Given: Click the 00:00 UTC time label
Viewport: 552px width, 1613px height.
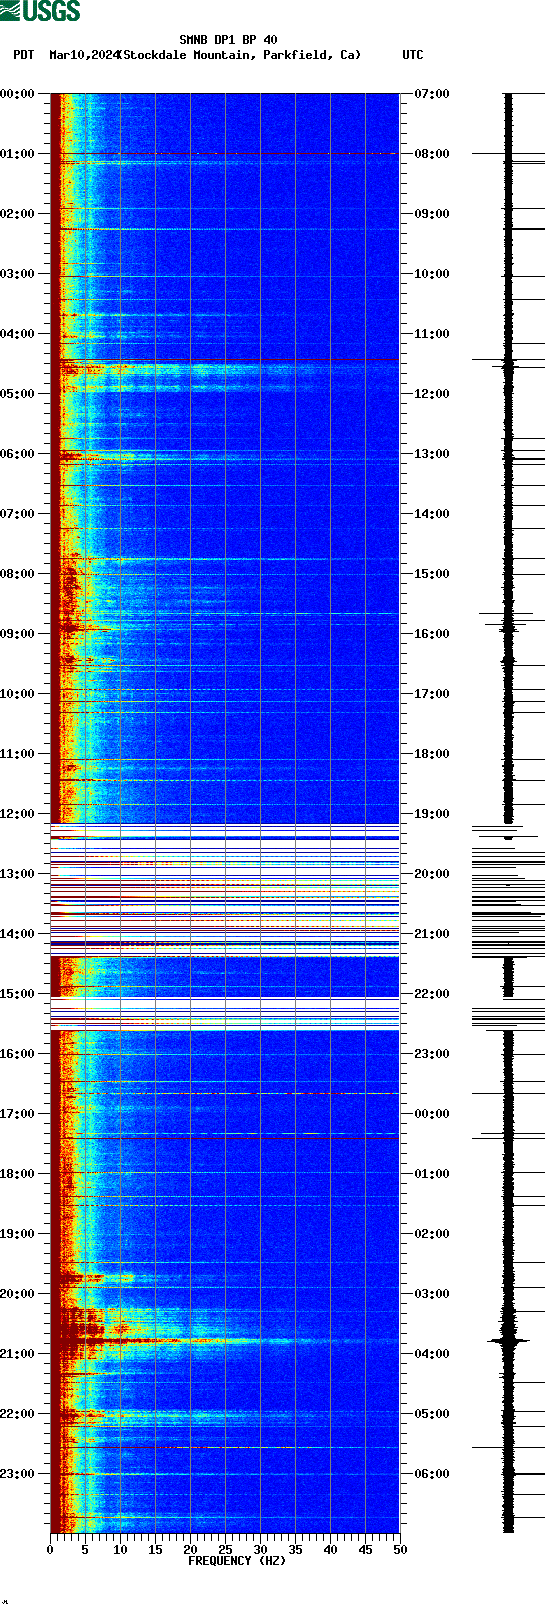Looking at the screenshot, I should 431,1114.
